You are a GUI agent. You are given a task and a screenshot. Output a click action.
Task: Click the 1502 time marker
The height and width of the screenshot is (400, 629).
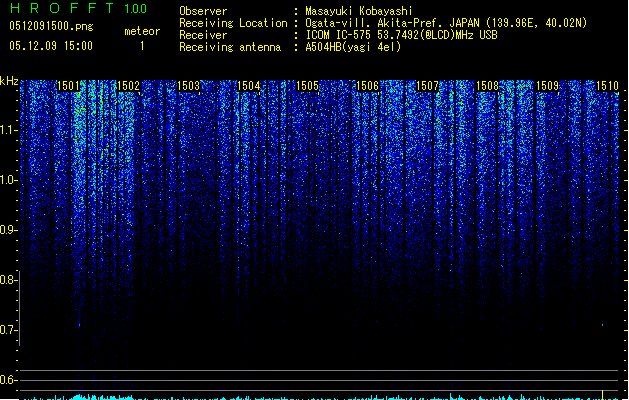(128, 86)
